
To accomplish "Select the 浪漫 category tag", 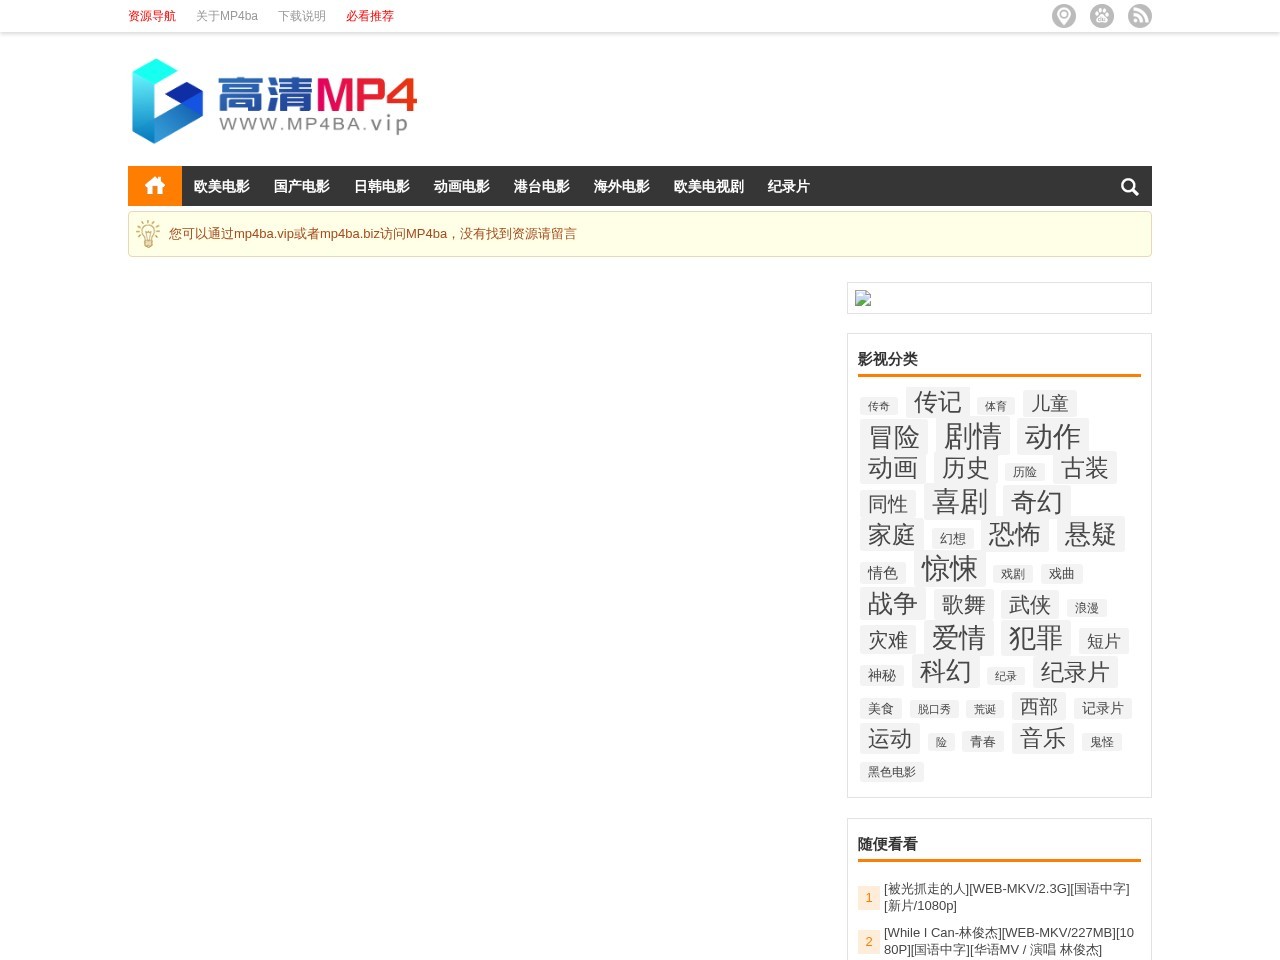I will point(1087,608).
